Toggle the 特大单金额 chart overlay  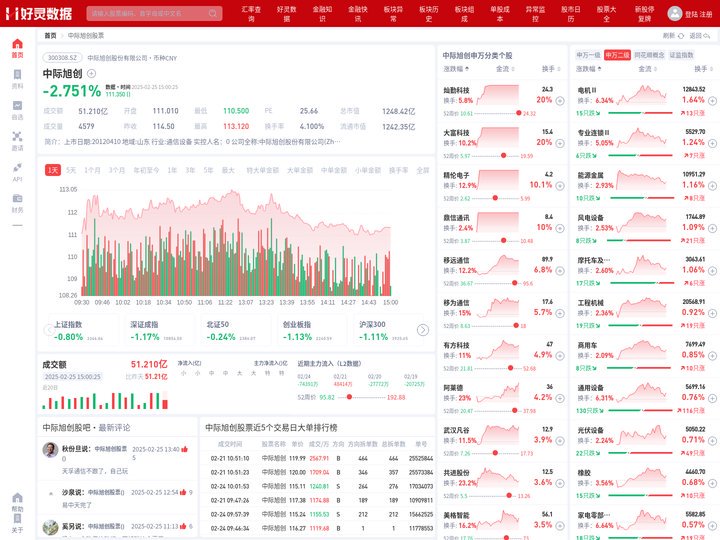click(x=263, y=170)
